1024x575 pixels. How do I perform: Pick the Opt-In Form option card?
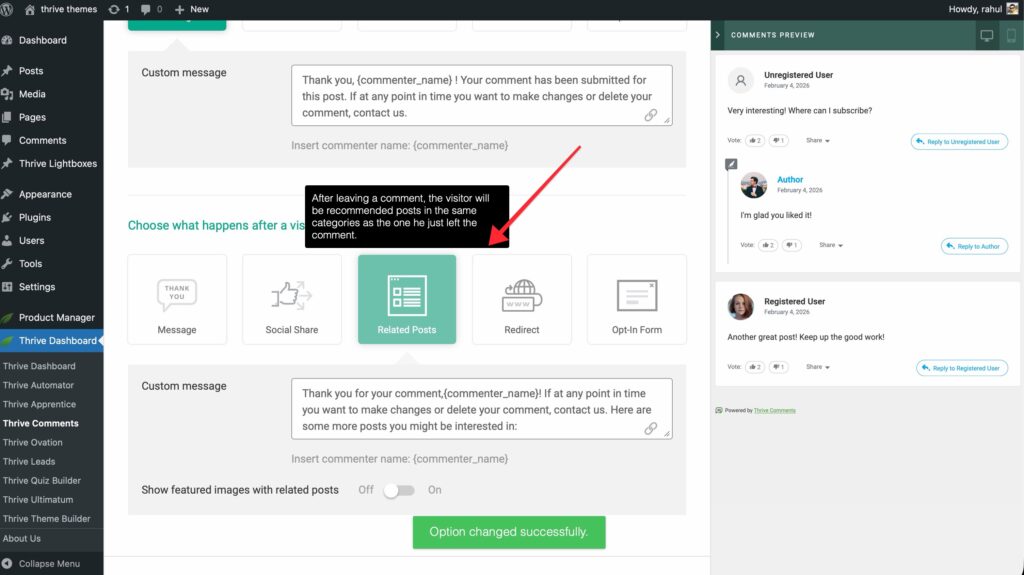636,299
